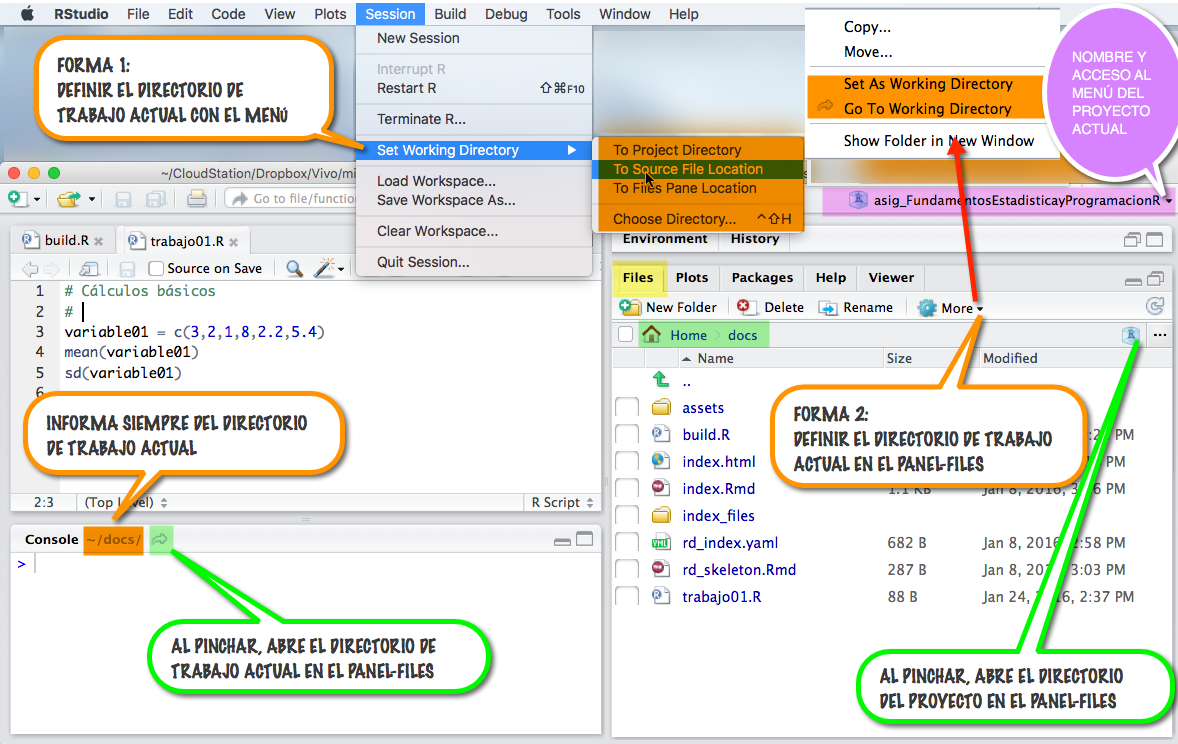The image size is (1178, 744).
Task: Open the rd_skeleton.Rmd file link
Action: (x=739, y=570)
